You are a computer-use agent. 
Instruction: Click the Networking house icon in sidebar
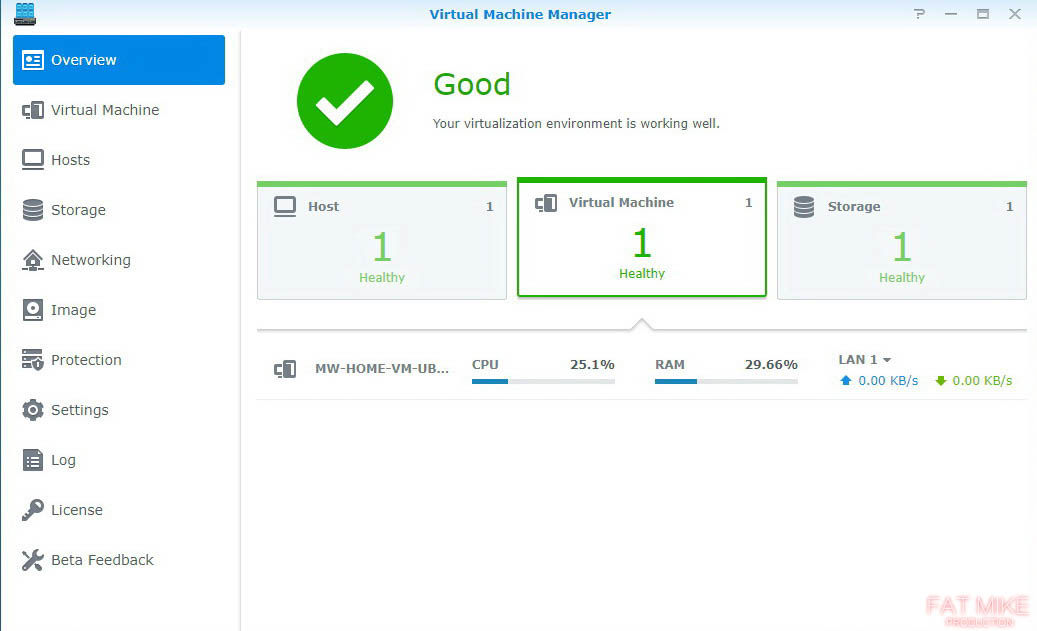(x=32, y=260)
